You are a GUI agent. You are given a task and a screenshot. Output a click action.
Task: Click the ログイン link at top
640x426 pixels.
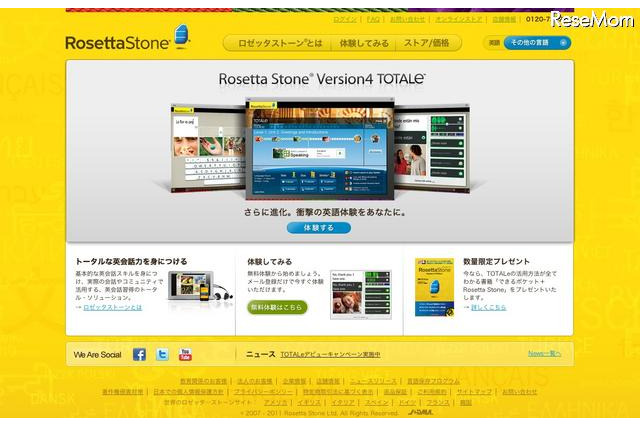(x=345, y=19)
